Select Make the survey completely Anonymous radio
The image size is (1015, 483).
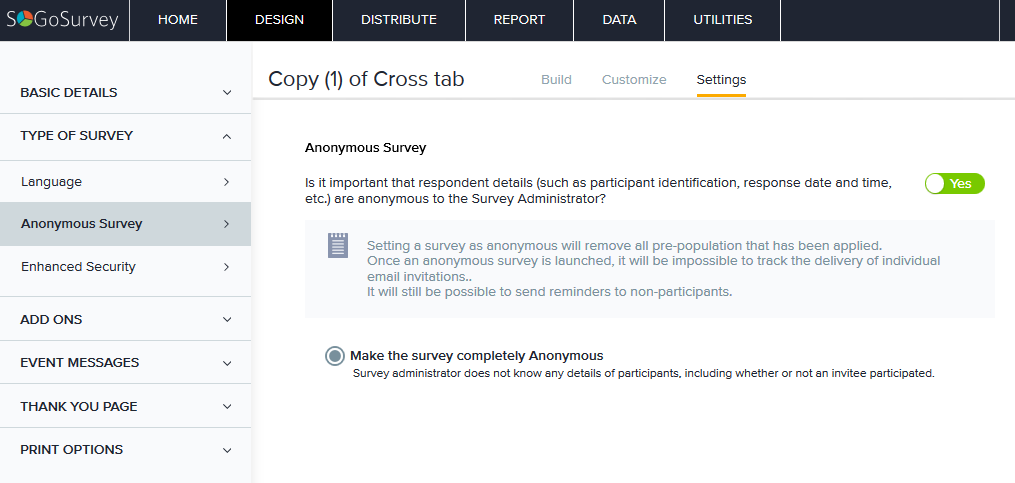tap(334, 356)
